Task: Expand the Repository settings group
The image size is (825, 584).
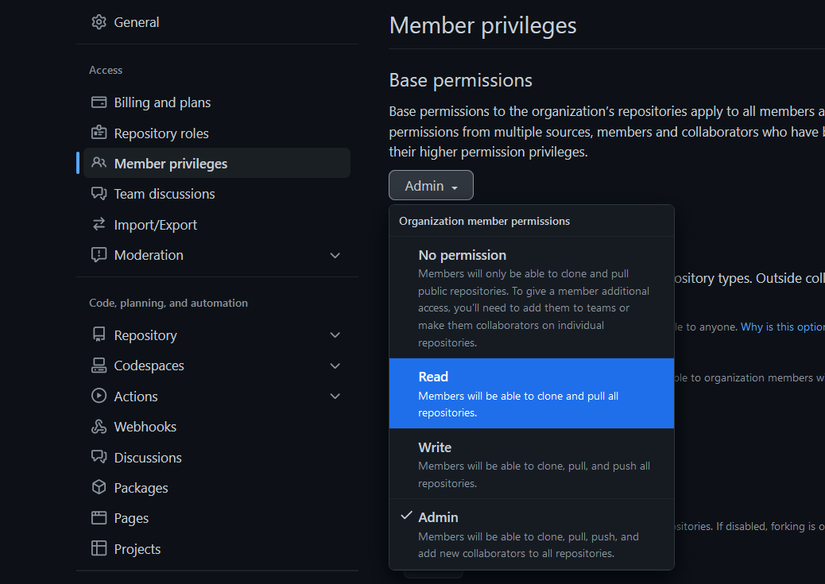Action: [x=335, y=334]
